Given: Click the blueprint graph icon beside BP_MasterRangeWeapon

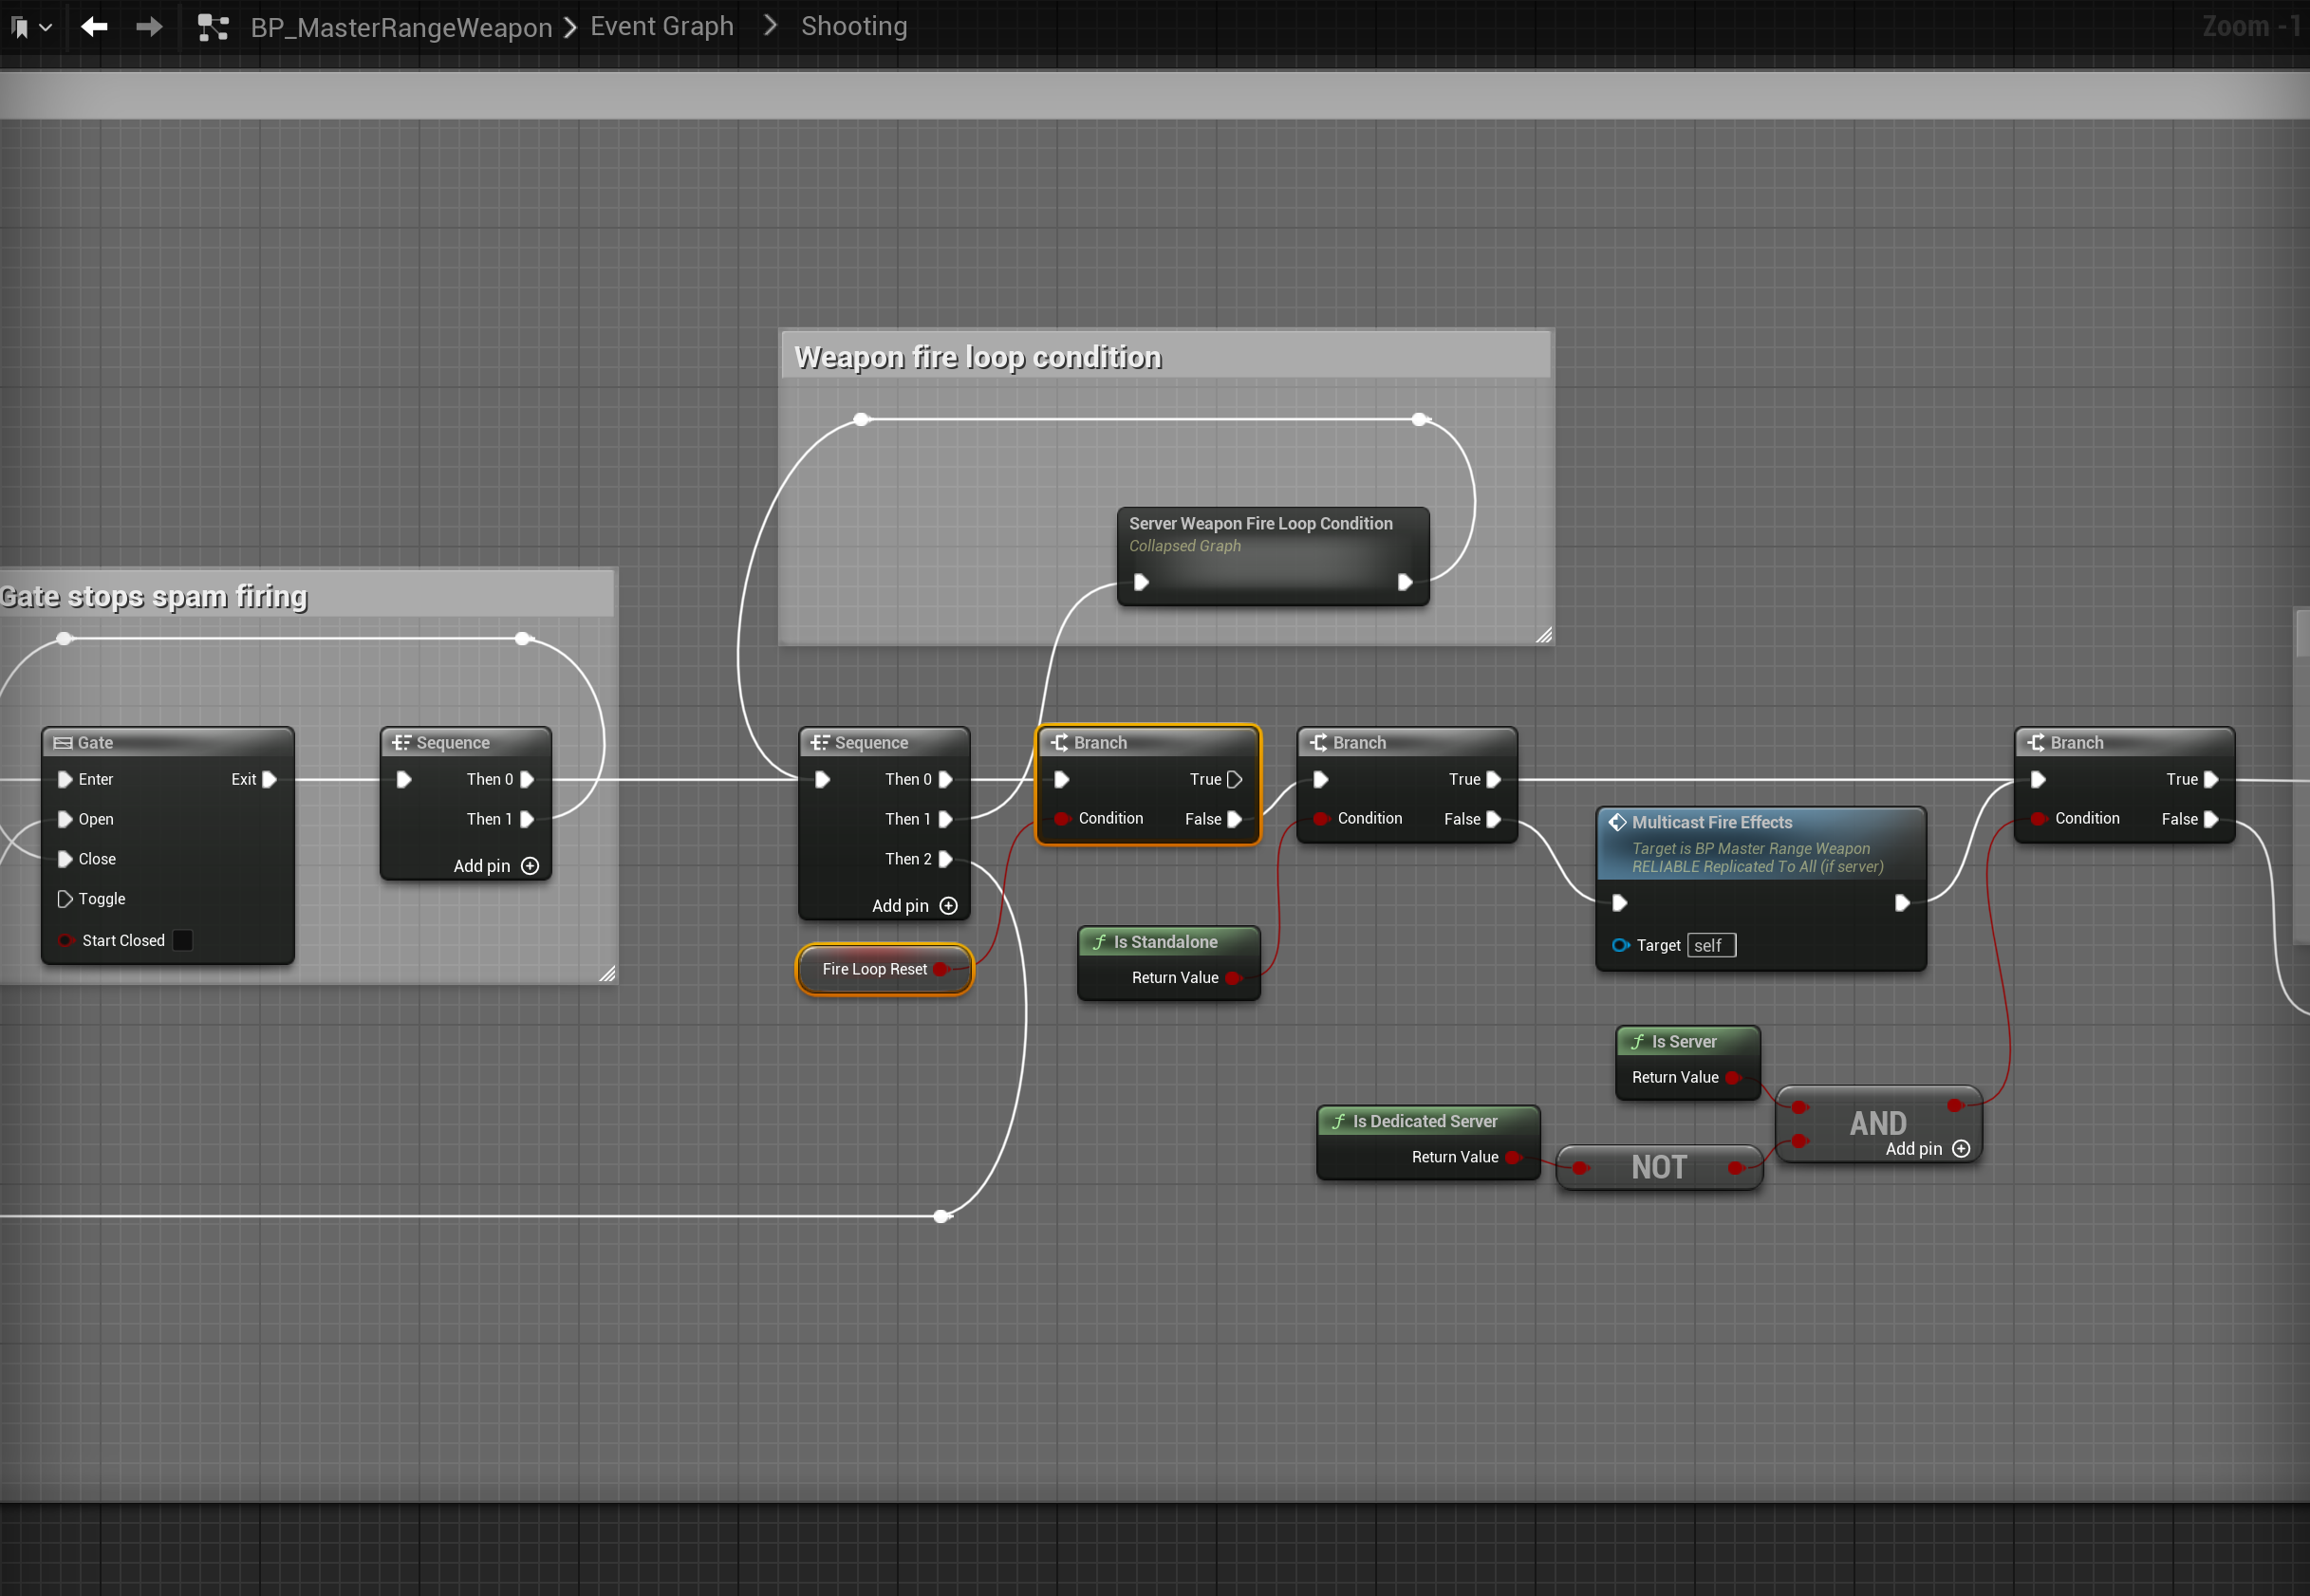Looking at the screenshot, I should pyautogui.click(x=213, y=27).
